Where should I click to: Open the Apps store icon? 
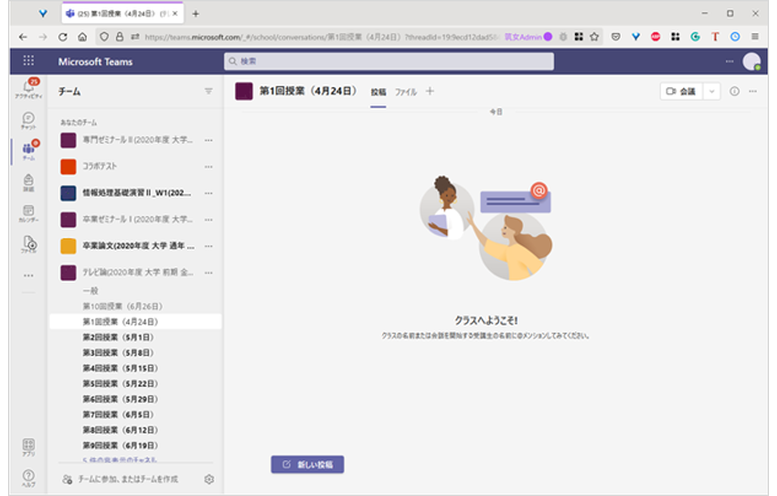[x=29, y=447]
